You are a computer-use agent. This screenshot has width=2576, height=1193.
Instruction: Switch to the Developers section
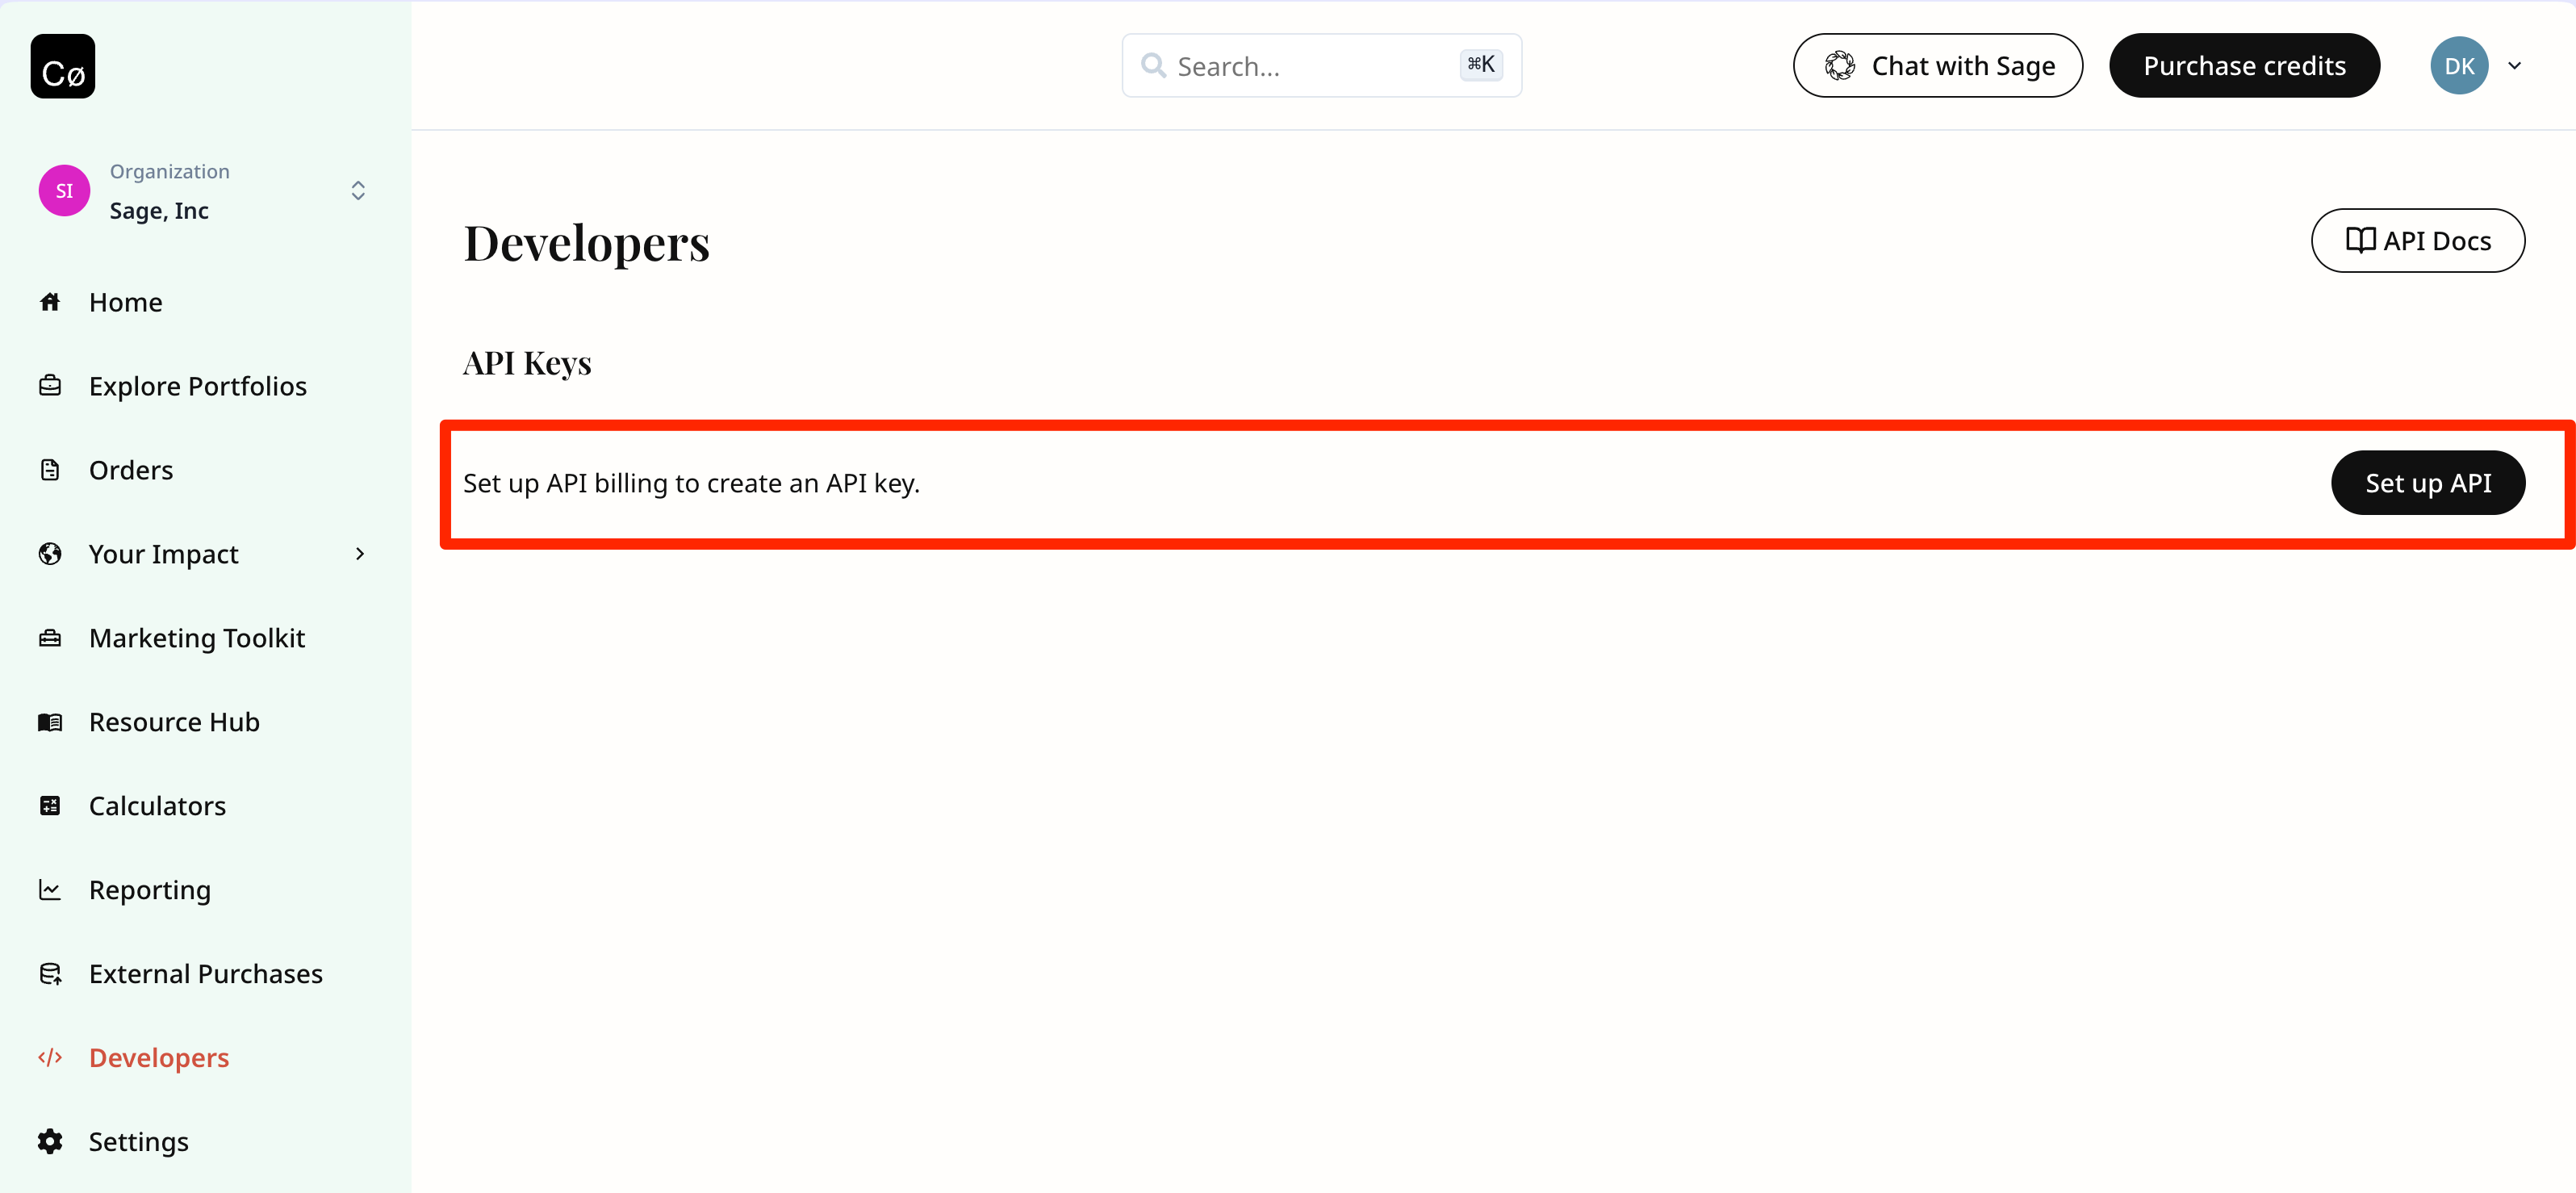[x=158, y=1057]
